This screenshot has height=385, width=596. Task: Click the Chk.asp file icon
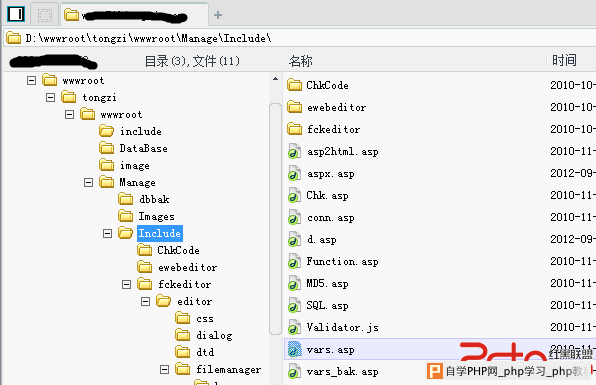[x=294, y=195]
